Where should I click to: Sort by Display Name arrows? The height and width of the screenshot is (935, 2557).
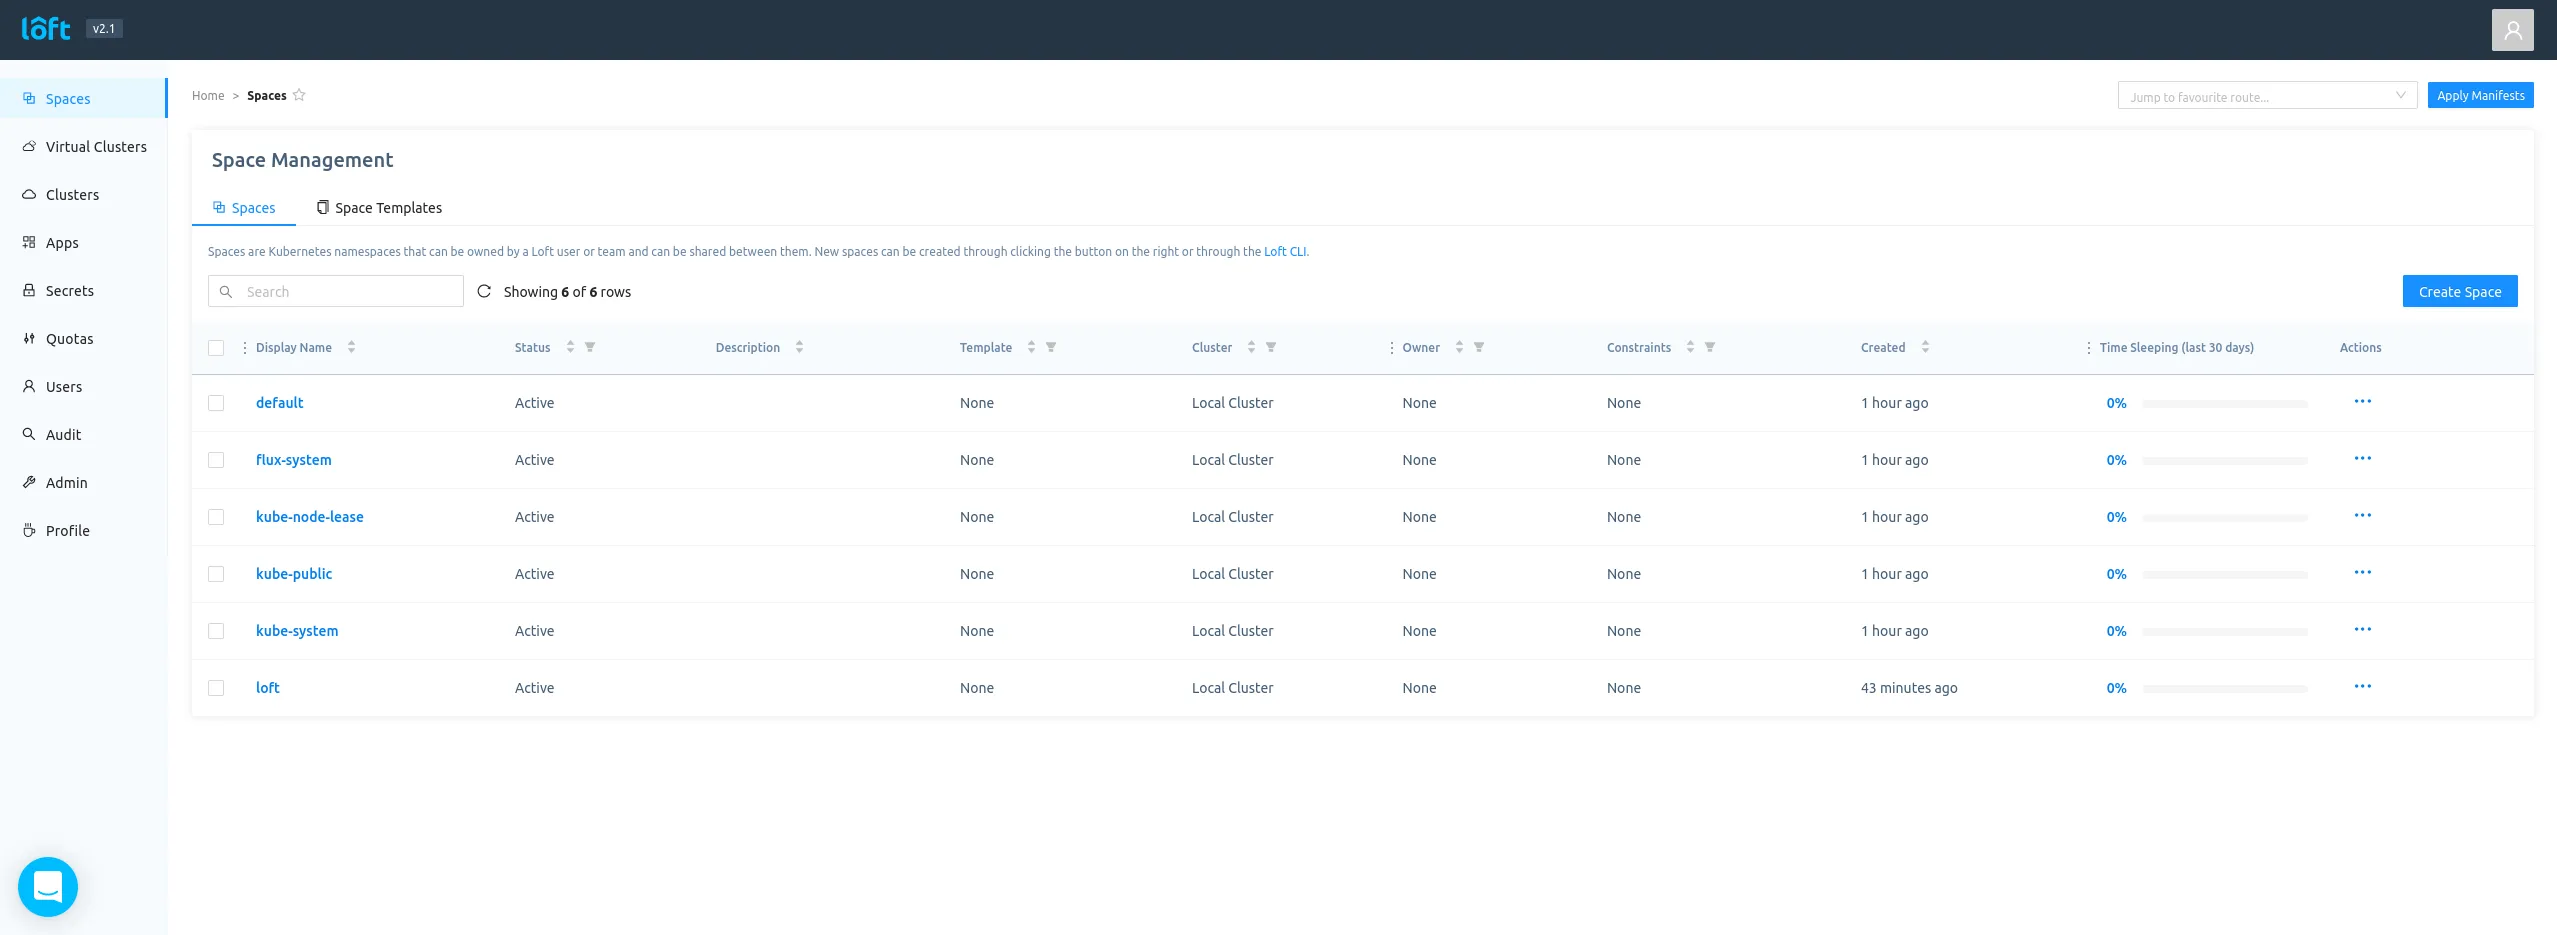point(351,347)
